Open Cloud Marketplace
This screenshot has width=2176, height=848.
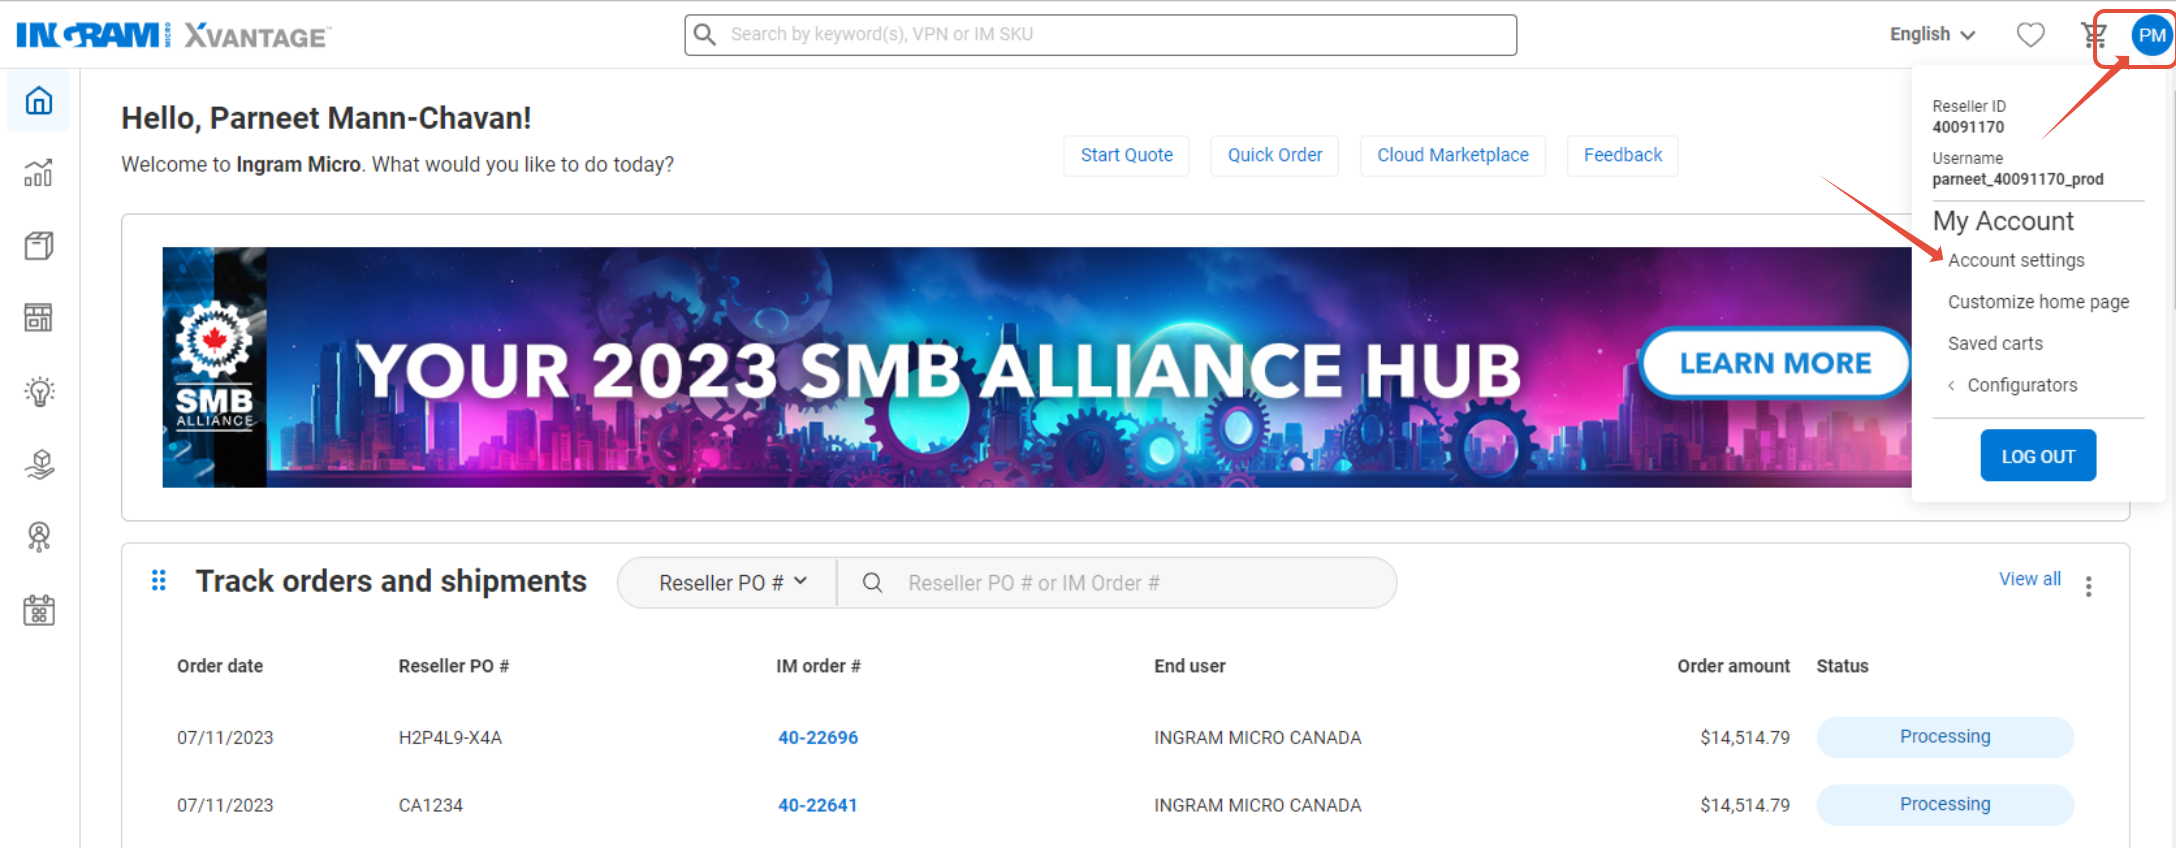pos(1452,155)
